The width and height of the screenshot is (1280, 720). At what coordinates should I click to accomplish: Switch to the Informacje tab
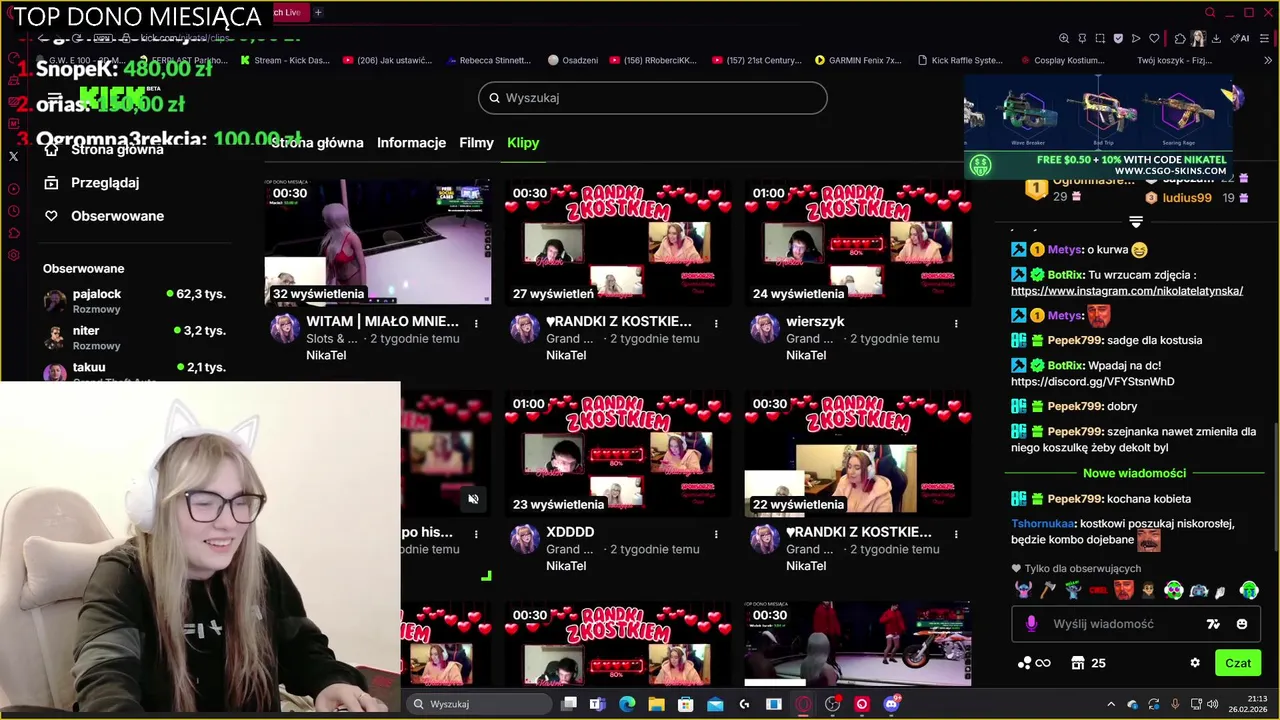tap(411, 143)
